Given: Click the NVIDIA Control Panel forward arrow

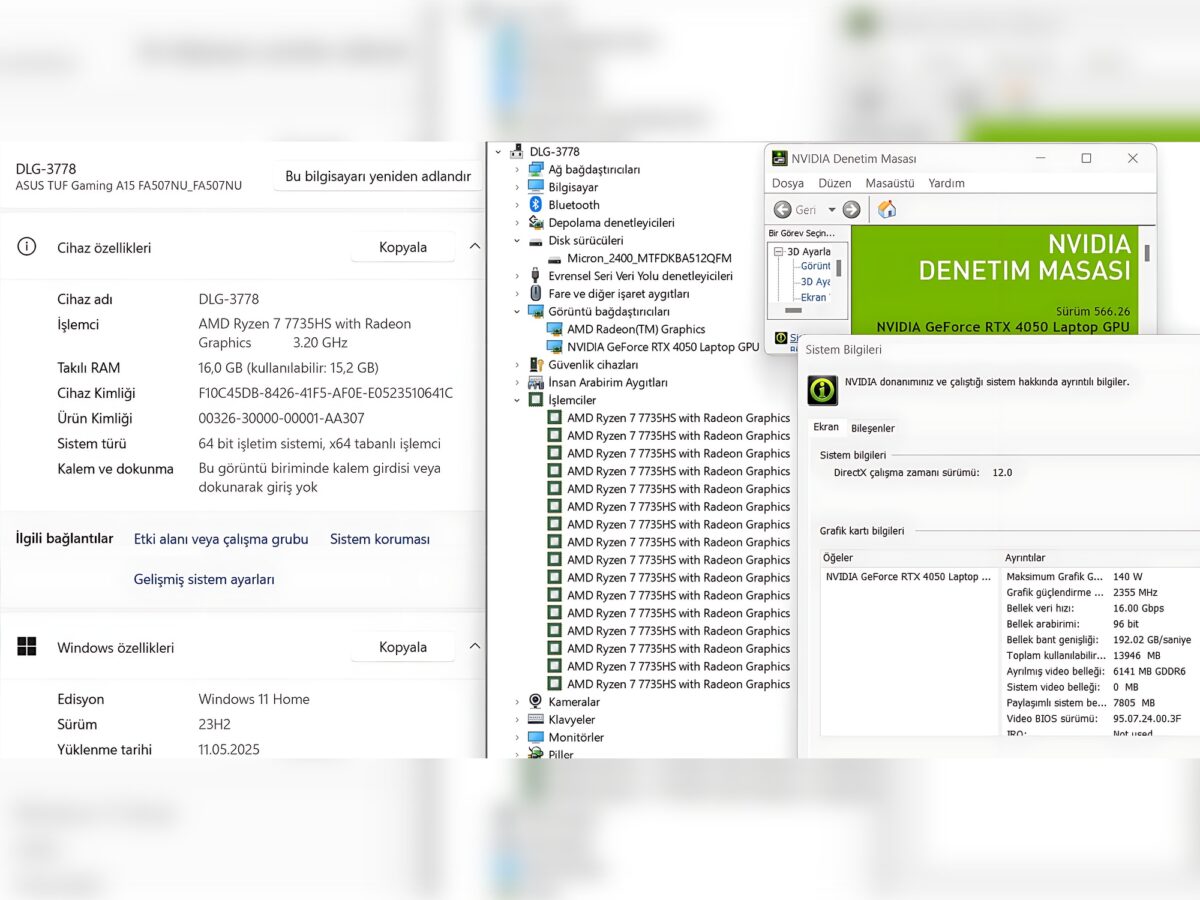Looking at the screenshot, I should [851, 210].
